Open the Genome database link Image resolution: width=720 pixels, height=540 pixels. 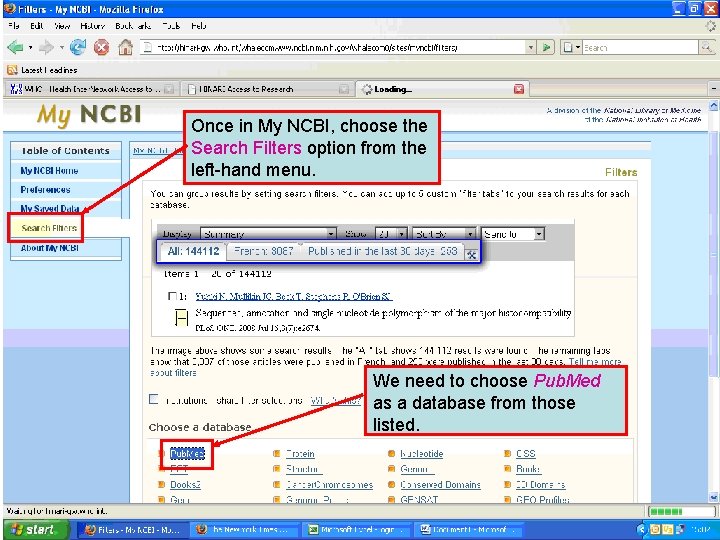tap(417, 469)
